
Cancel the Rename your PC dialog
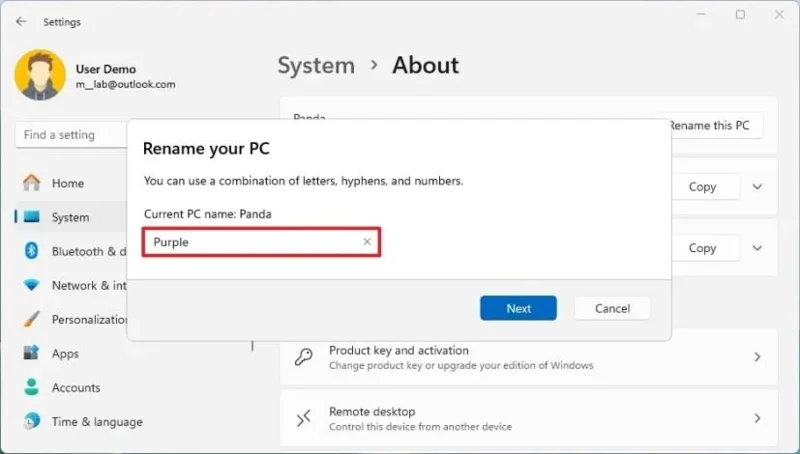pos(612,308)
